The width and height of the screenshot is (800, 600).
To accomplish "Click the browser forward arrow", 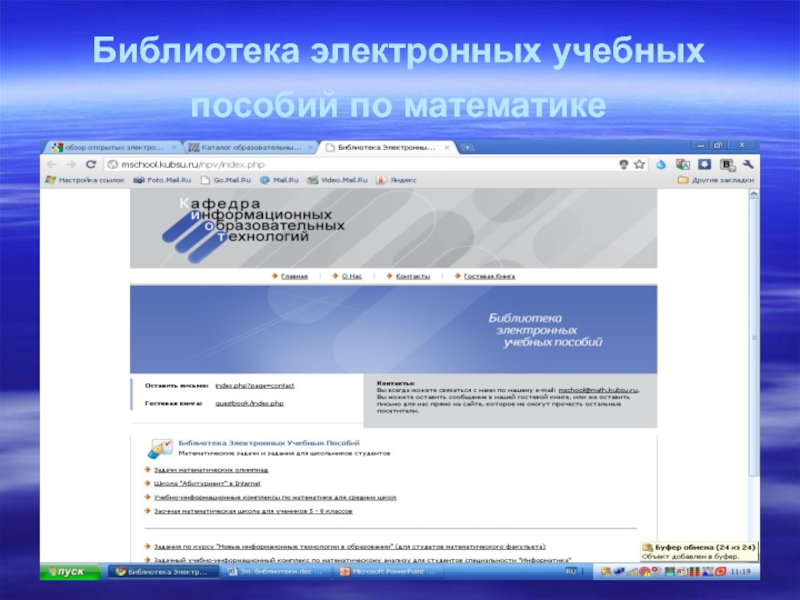I will point(71,164).
